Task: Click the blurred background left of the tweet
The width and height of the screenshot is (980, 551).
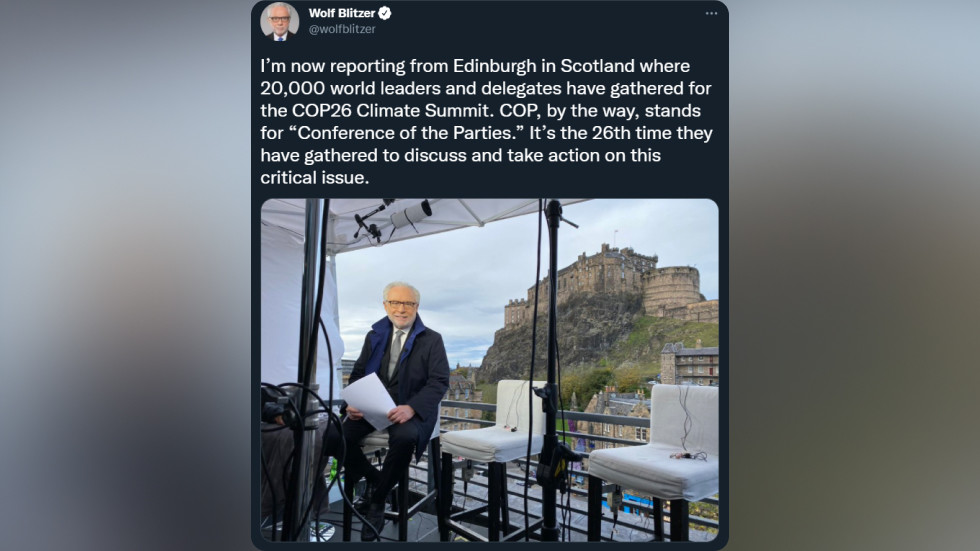Action: pyautogui.click(x=125, y=276)
